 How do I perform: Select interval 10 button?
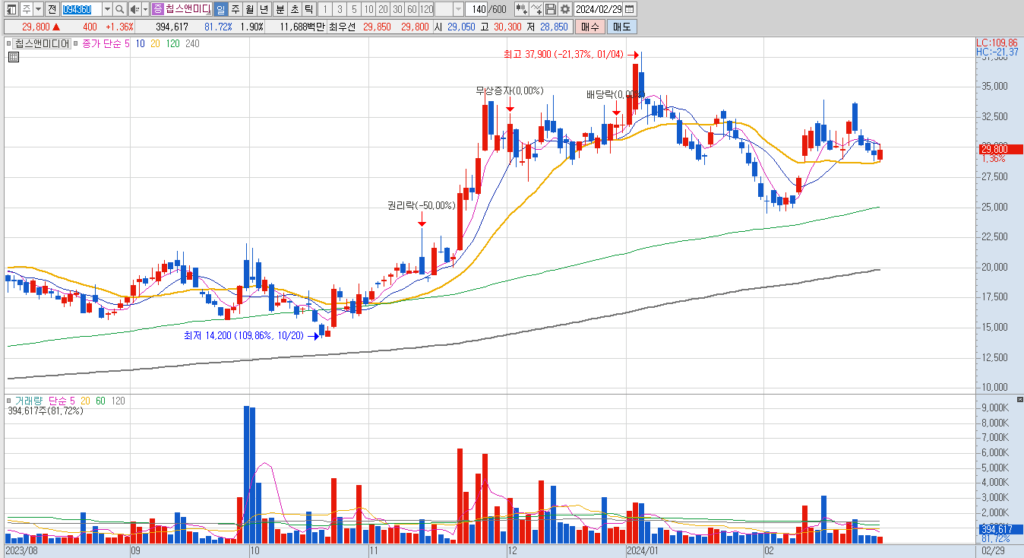pyautogui.click(x=368, y=9)
